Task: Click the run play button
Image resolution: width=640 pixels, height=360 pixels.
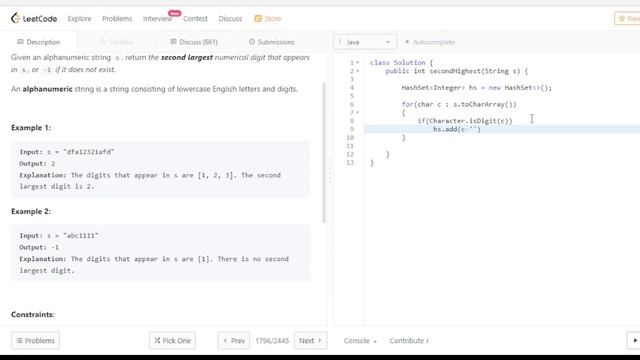Action: pos(634,340)
